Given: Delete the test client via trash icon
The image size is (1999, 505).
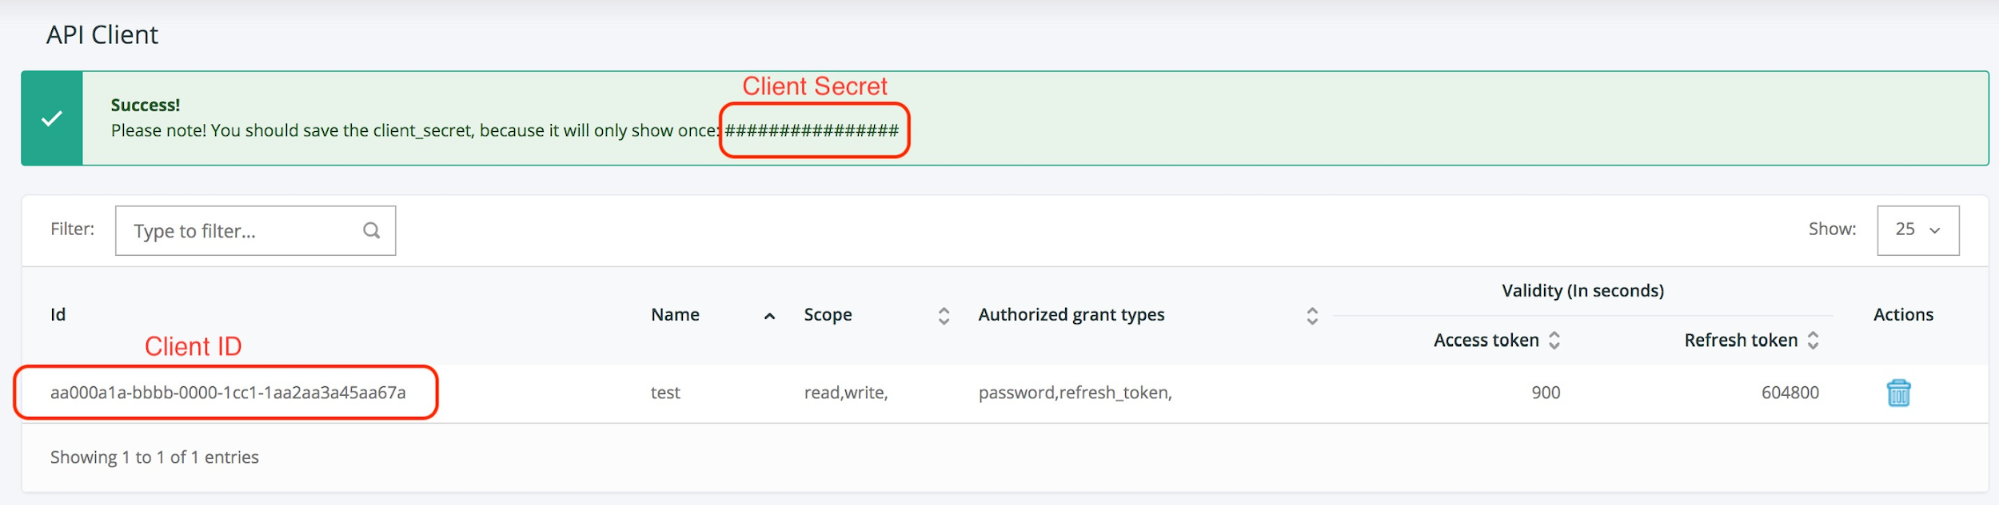Looking at the screenshot, I should pos(1897,393).
